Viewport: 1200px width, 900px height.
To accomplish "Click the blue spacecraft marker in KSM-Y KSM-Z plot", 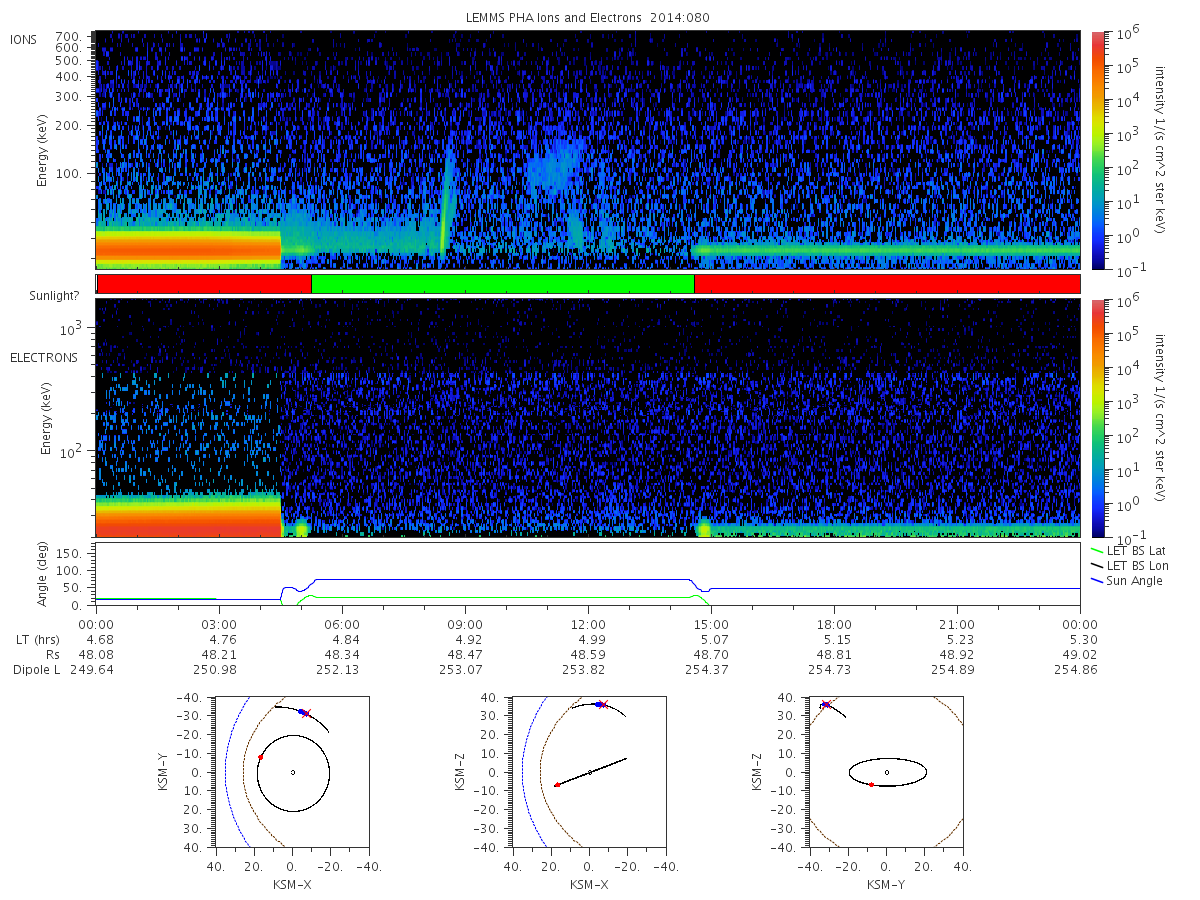I will pyautogui.click(x=826, y=705).
